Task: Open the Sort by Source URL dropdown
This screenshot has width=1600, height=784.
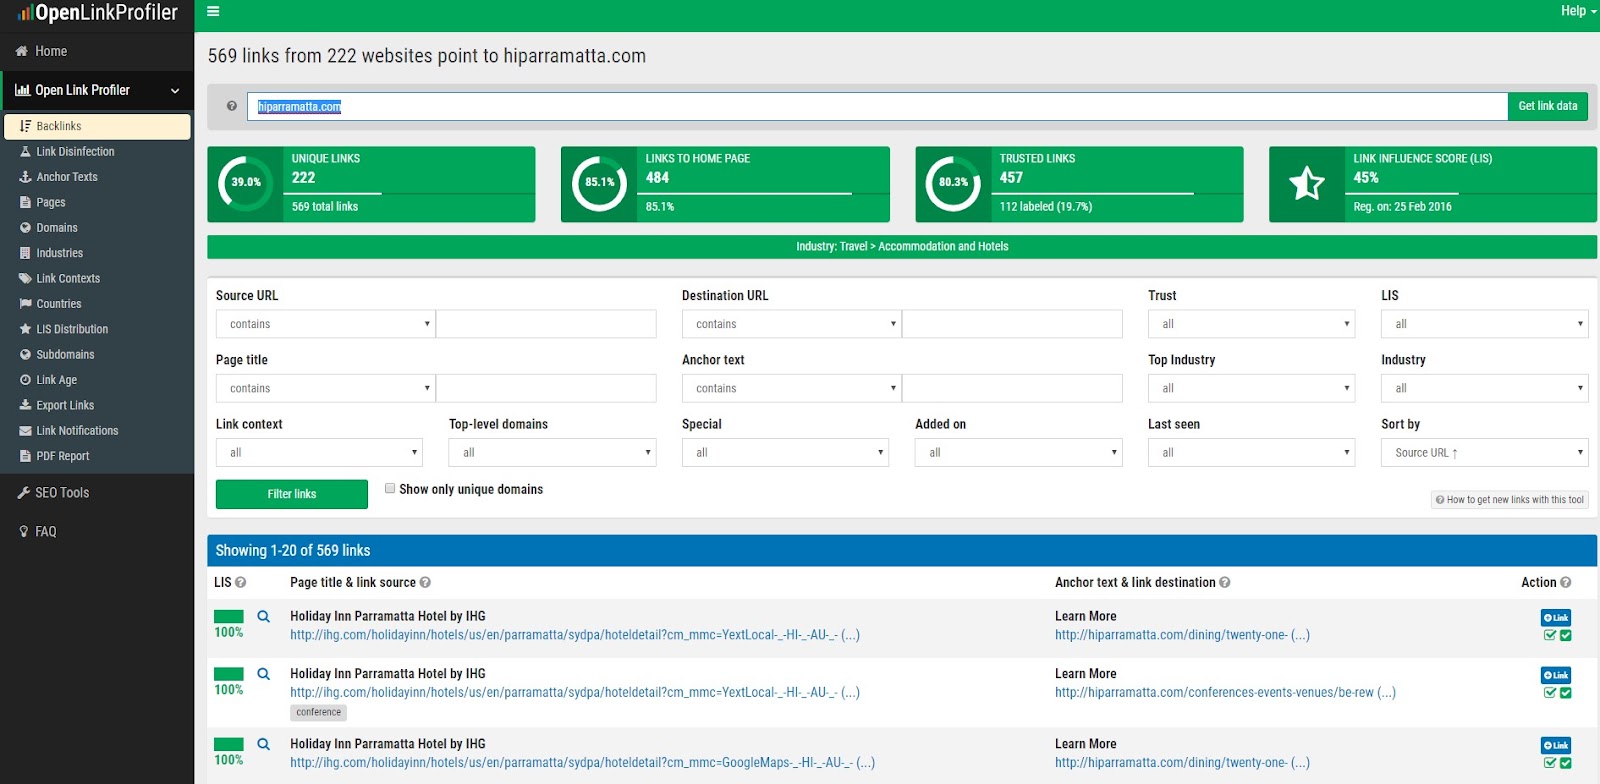Action: (1484, 453)
